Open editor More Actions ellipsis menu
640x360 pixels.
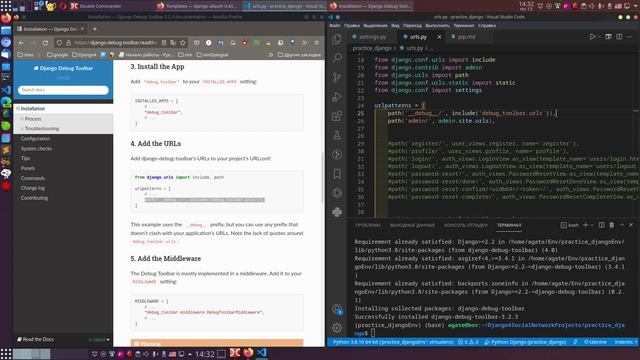pos(629,37)
